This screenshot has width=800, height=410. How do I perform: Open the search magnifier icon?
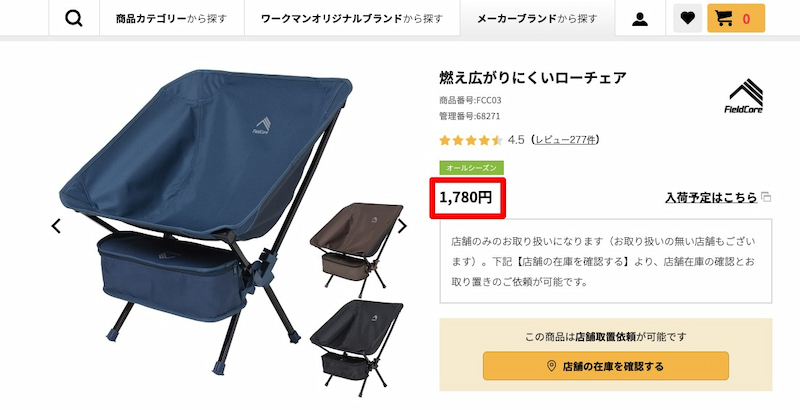click(74, 18)
